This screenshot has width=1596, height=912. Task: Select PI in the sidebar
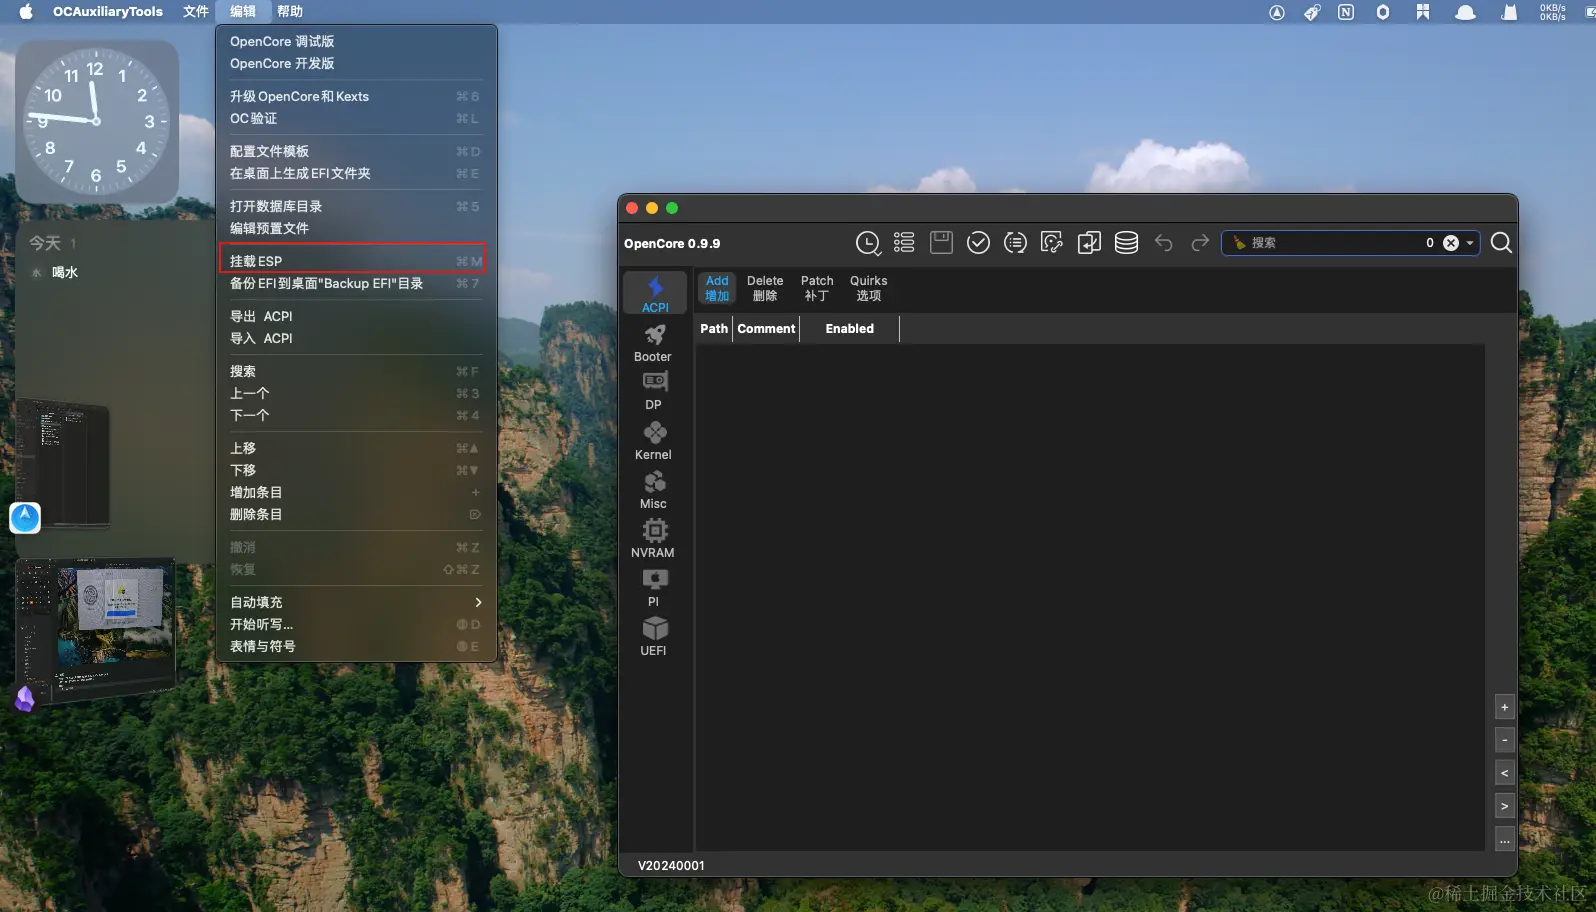coord(653,588)
